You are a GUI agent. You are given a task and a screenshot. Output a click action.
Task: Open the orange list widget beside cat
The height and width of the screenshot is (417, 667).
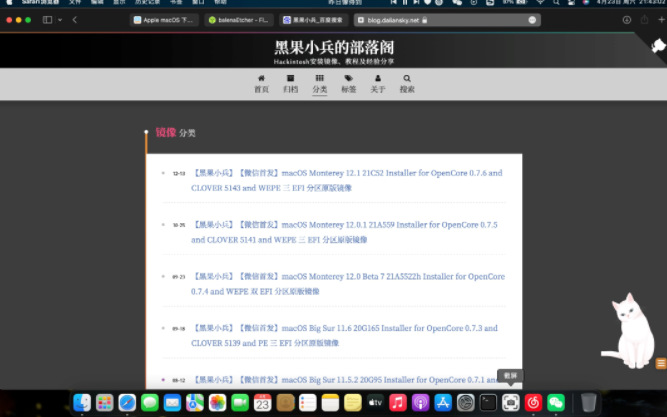click(x=661, y=363)
